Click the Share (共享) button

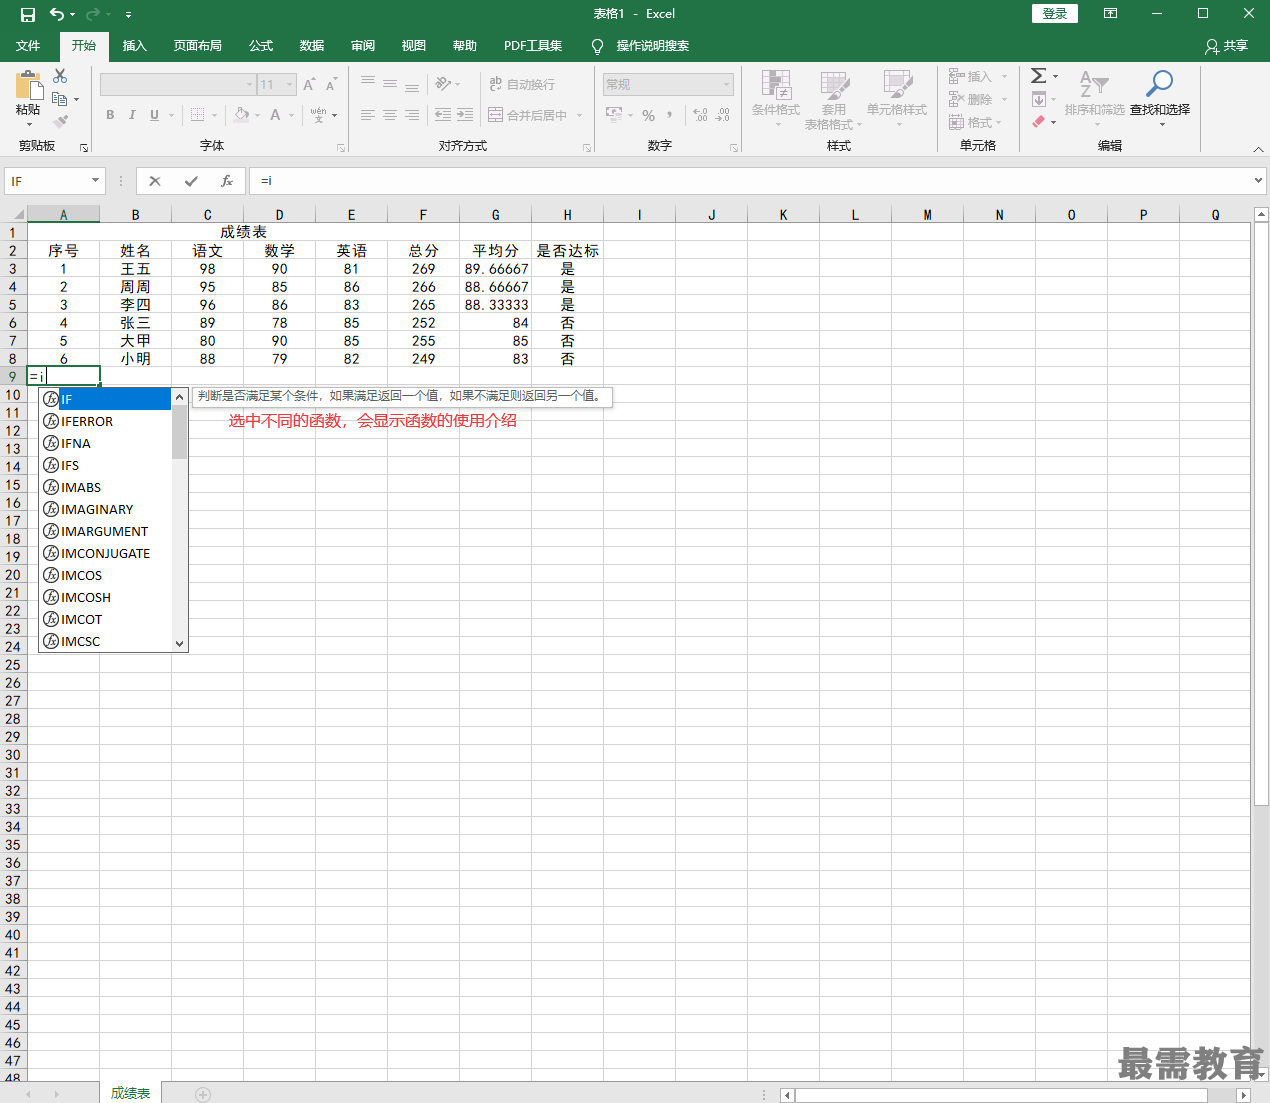click(1227, 46)
